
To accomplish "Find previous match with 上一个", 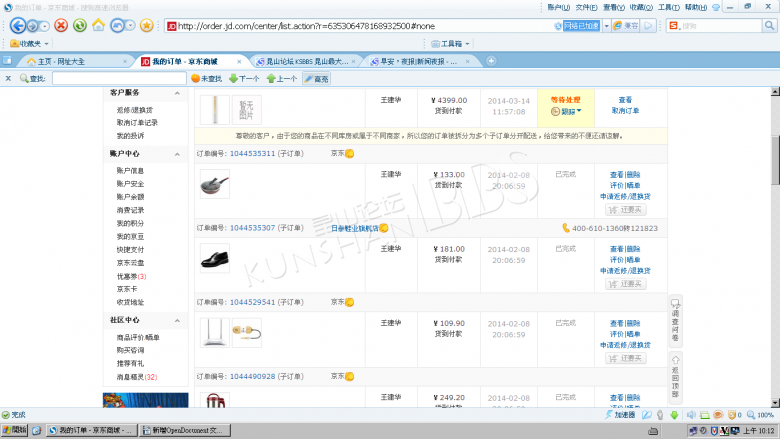I will click(282, 79).
